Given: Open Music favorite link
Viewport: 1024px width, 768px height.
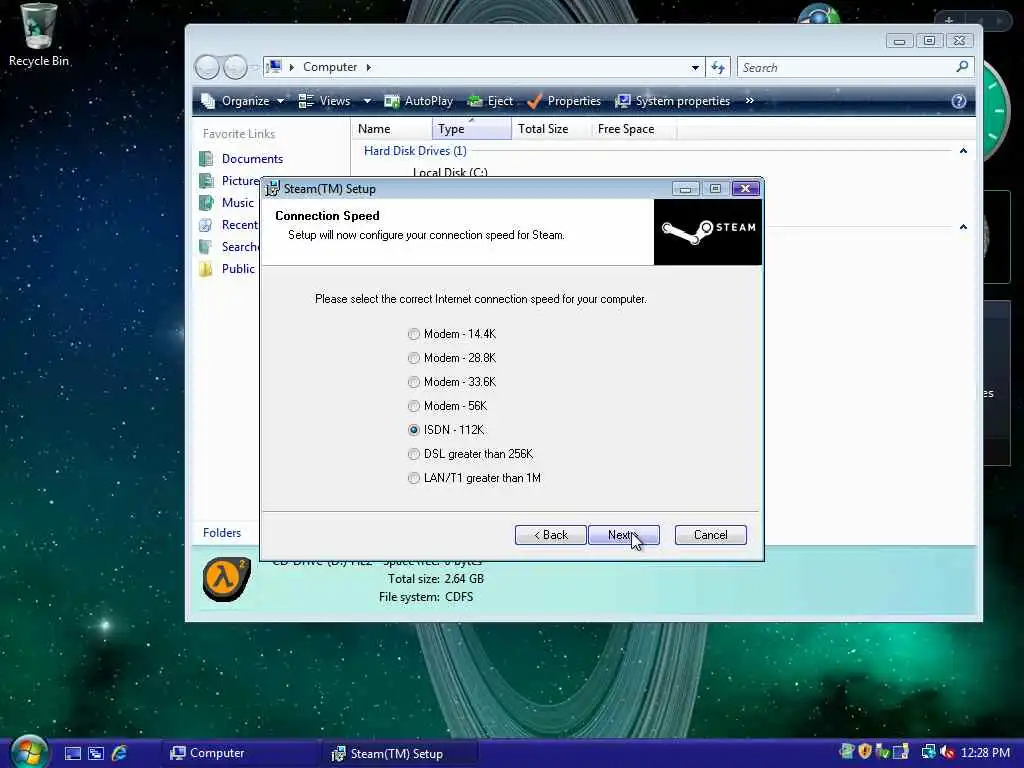Looking at the screenshot, I should (x=227, y=203).
